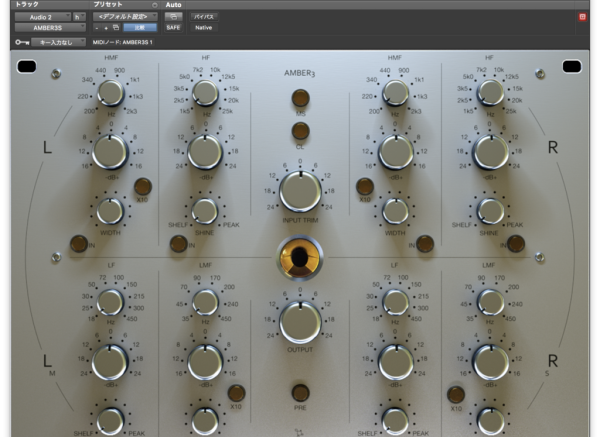Toggle the left LMF X10 button
This screenshot has width=600, height=437.
point(236,393)
